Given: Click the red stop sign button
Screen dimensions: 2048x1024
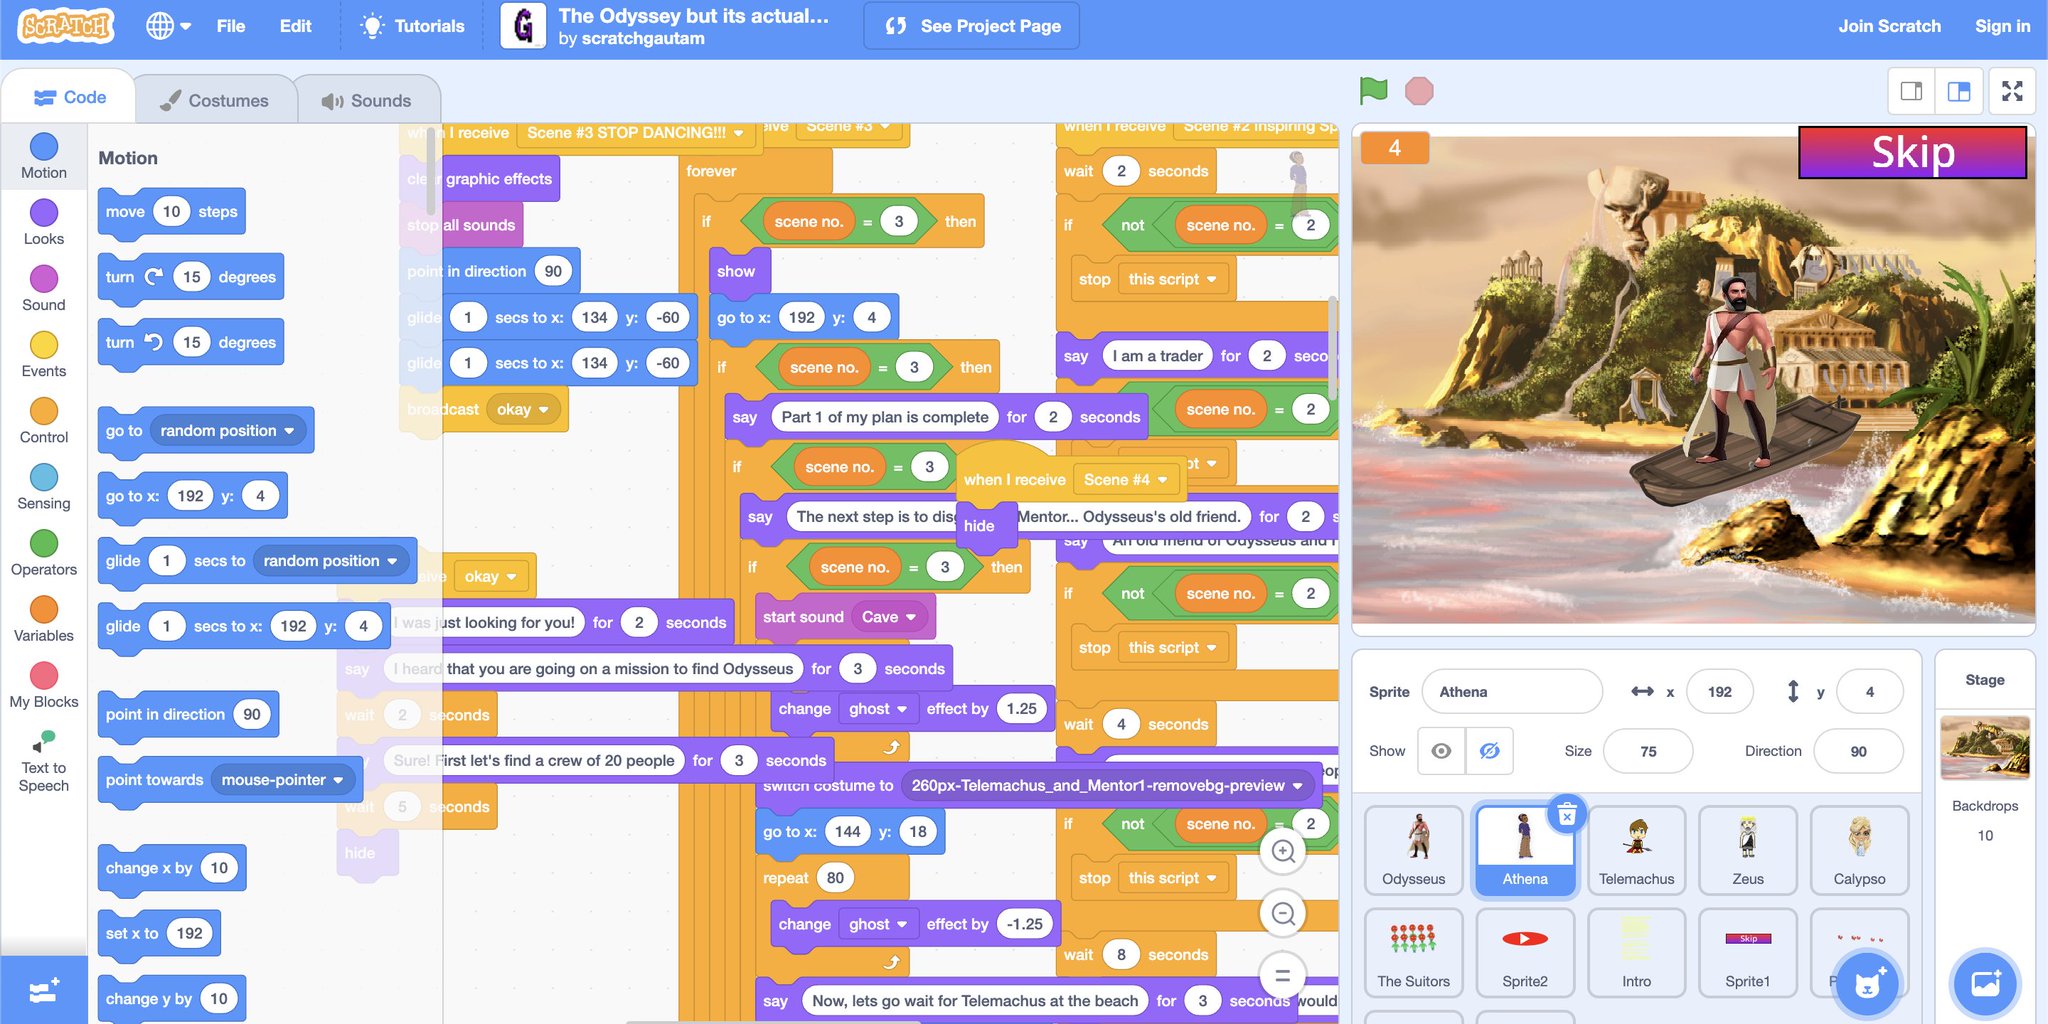Looking at the screenshot, I should pos(1419,91).
